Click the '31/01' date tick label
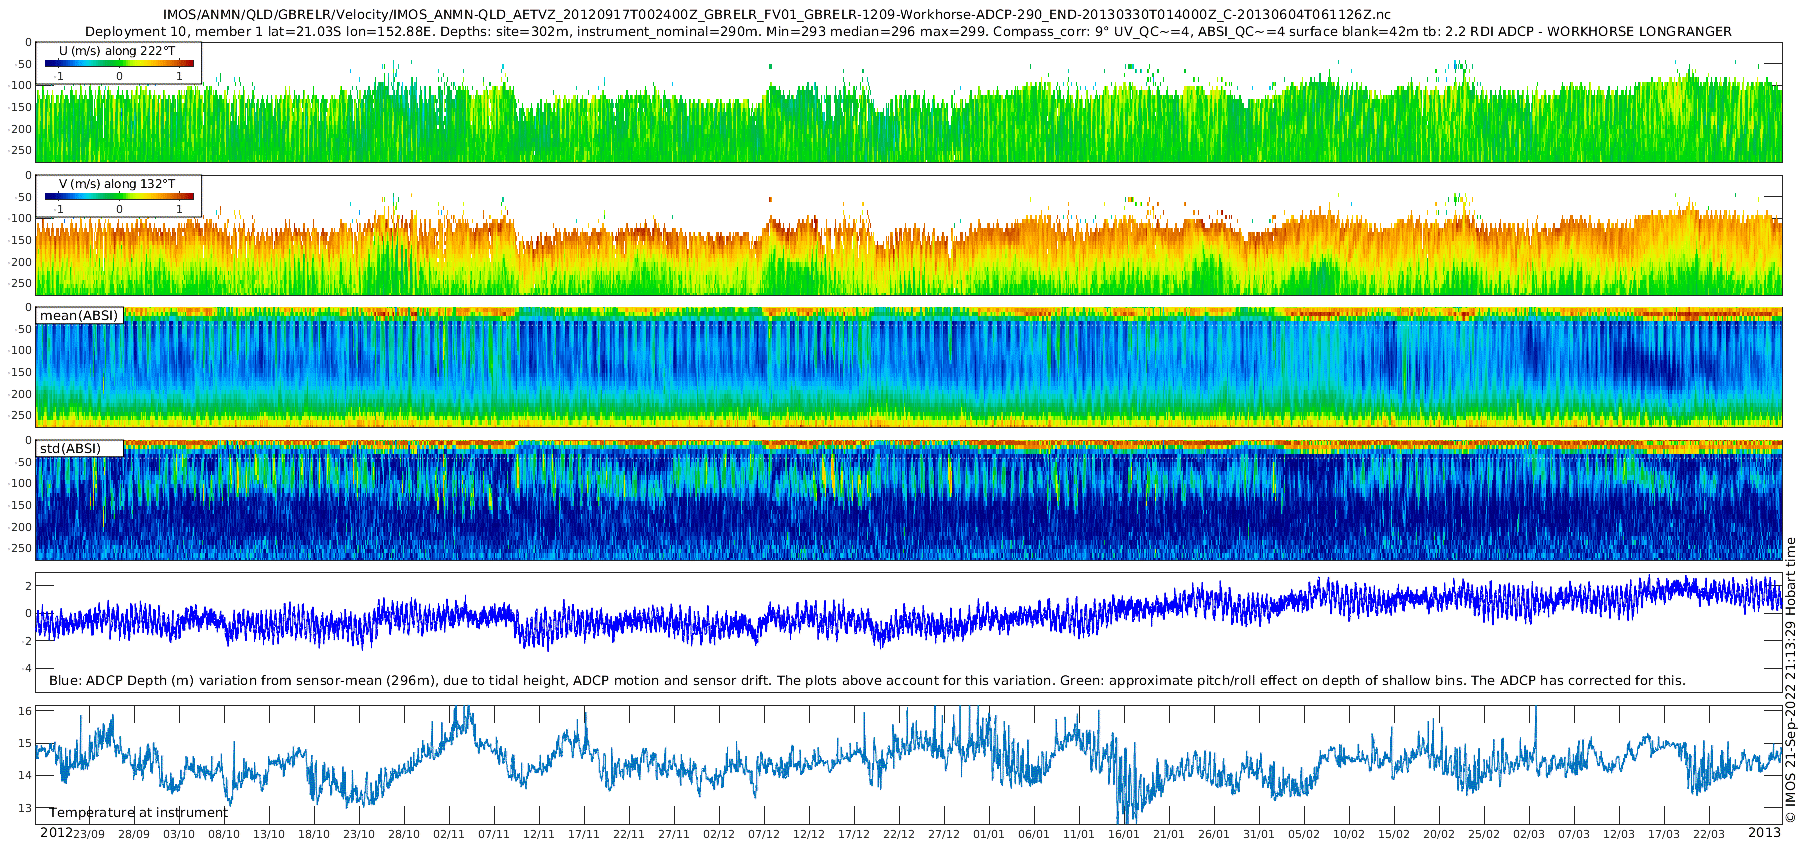 click(x=1259, y=834)
